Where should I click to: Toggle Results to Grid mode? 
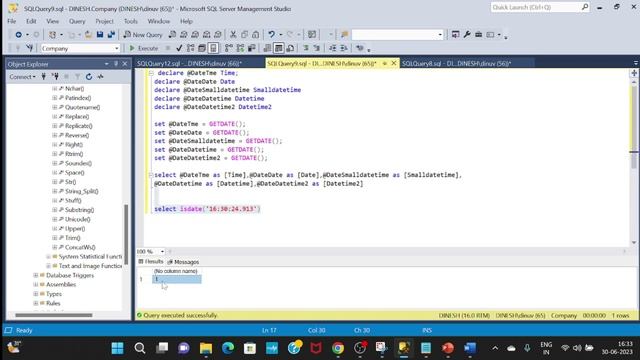click(x=278, y=48)
